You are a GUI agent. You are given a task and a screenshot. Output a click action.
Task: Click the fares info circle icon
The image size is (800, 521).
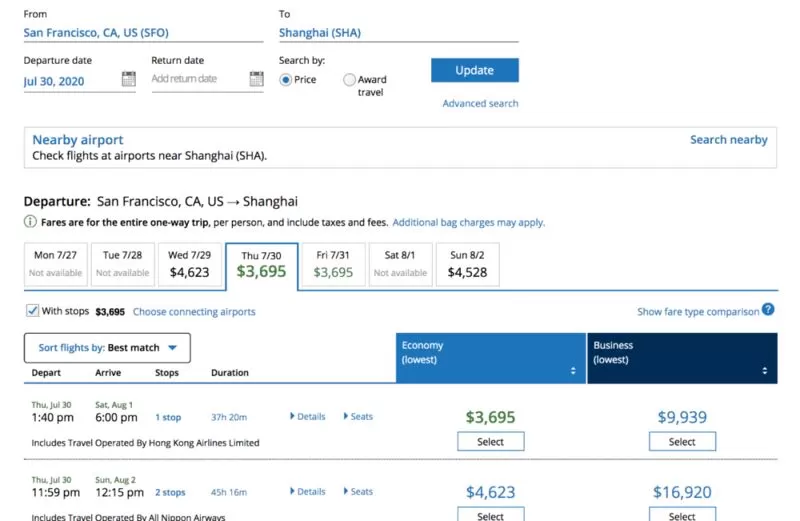tap(30, 221)
